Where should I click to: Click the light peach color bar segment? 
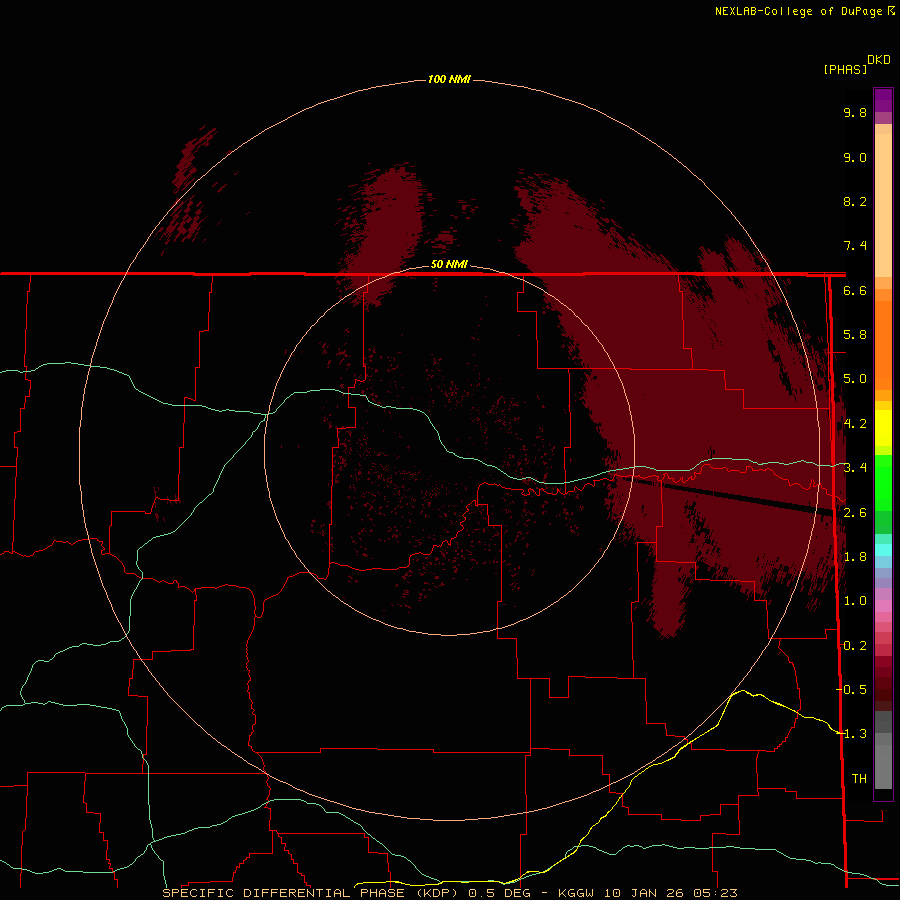(x=883, y=205)
